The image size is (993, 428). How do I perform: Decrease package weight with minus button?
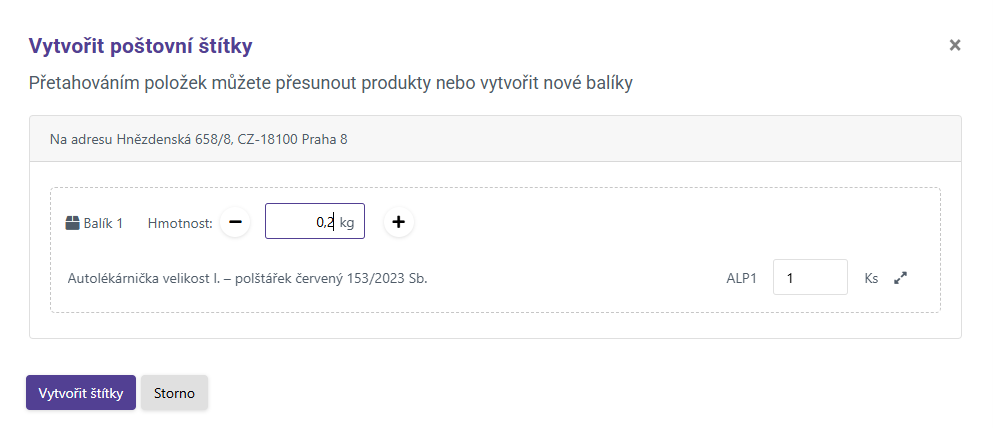point(235,222)
